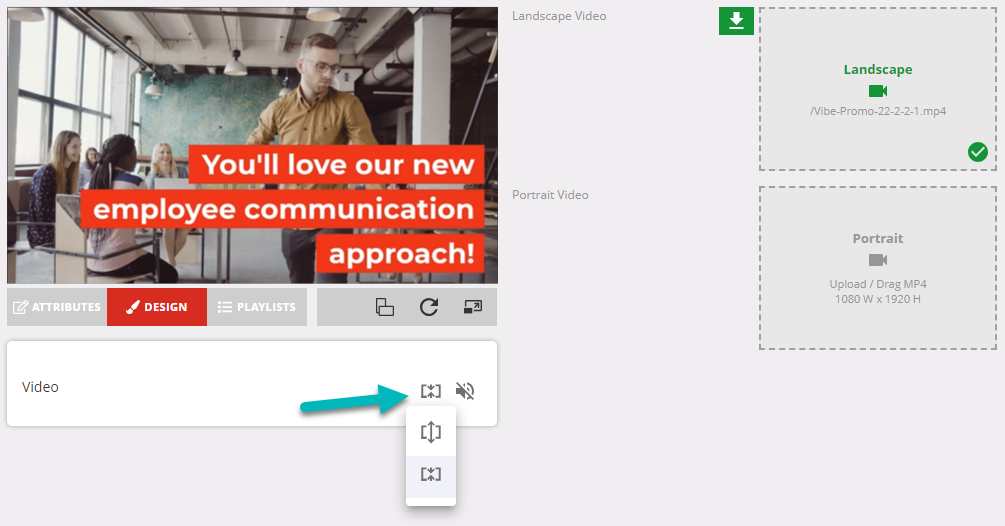Click the green Landscape heading in upload box
The height and width of the screenshot is (526, 1005).
pos(877,70)
